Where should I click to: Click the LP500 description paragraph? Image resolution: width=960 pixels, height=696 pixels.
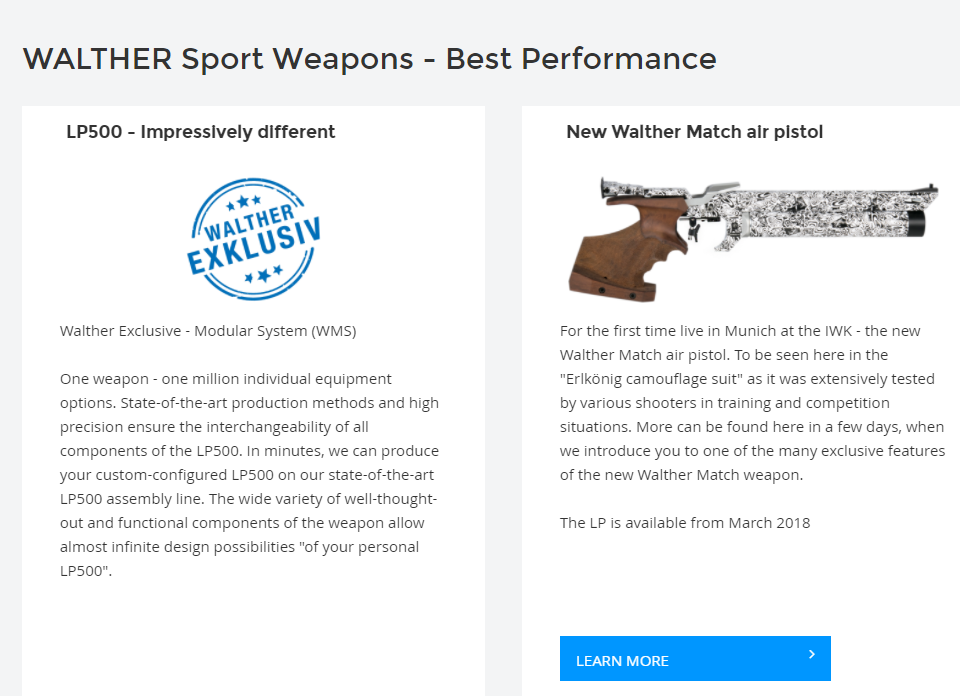click(250, 475)
